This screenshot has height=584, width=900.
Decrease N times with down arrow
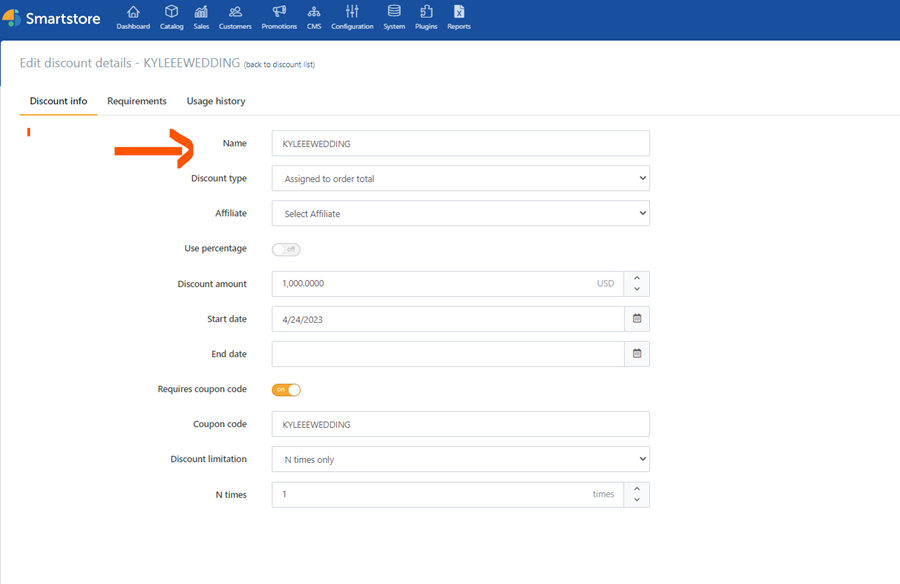pos(637,500)
